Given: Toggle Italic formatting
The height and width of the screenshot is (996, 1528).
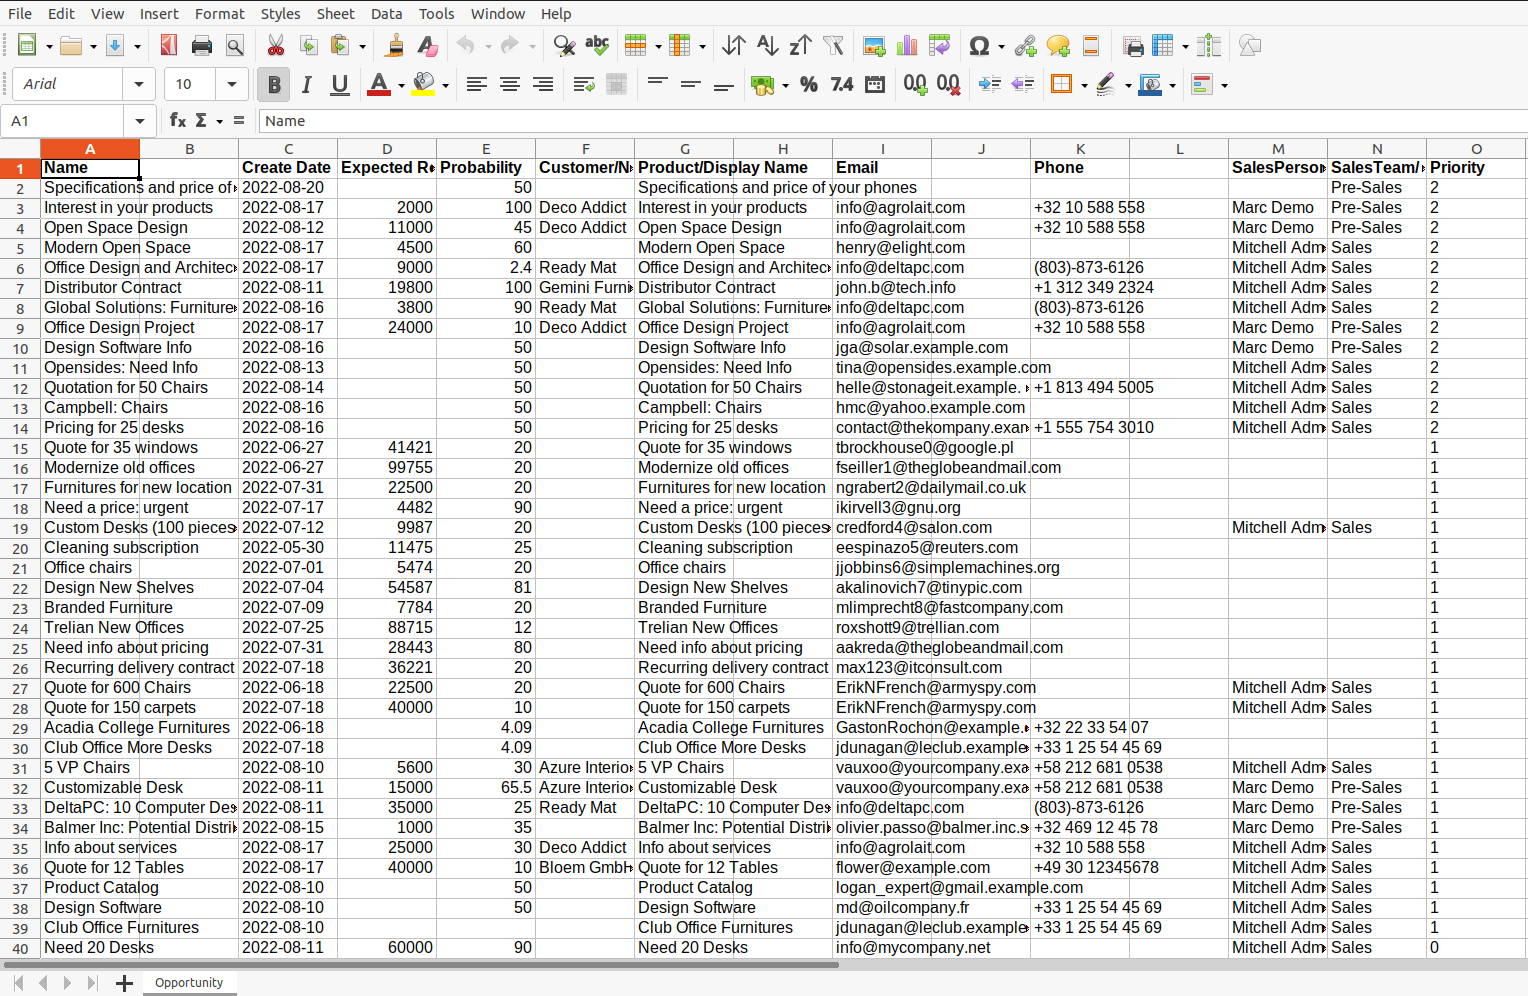Looking at the screenshot, I should tap(307, 84).
